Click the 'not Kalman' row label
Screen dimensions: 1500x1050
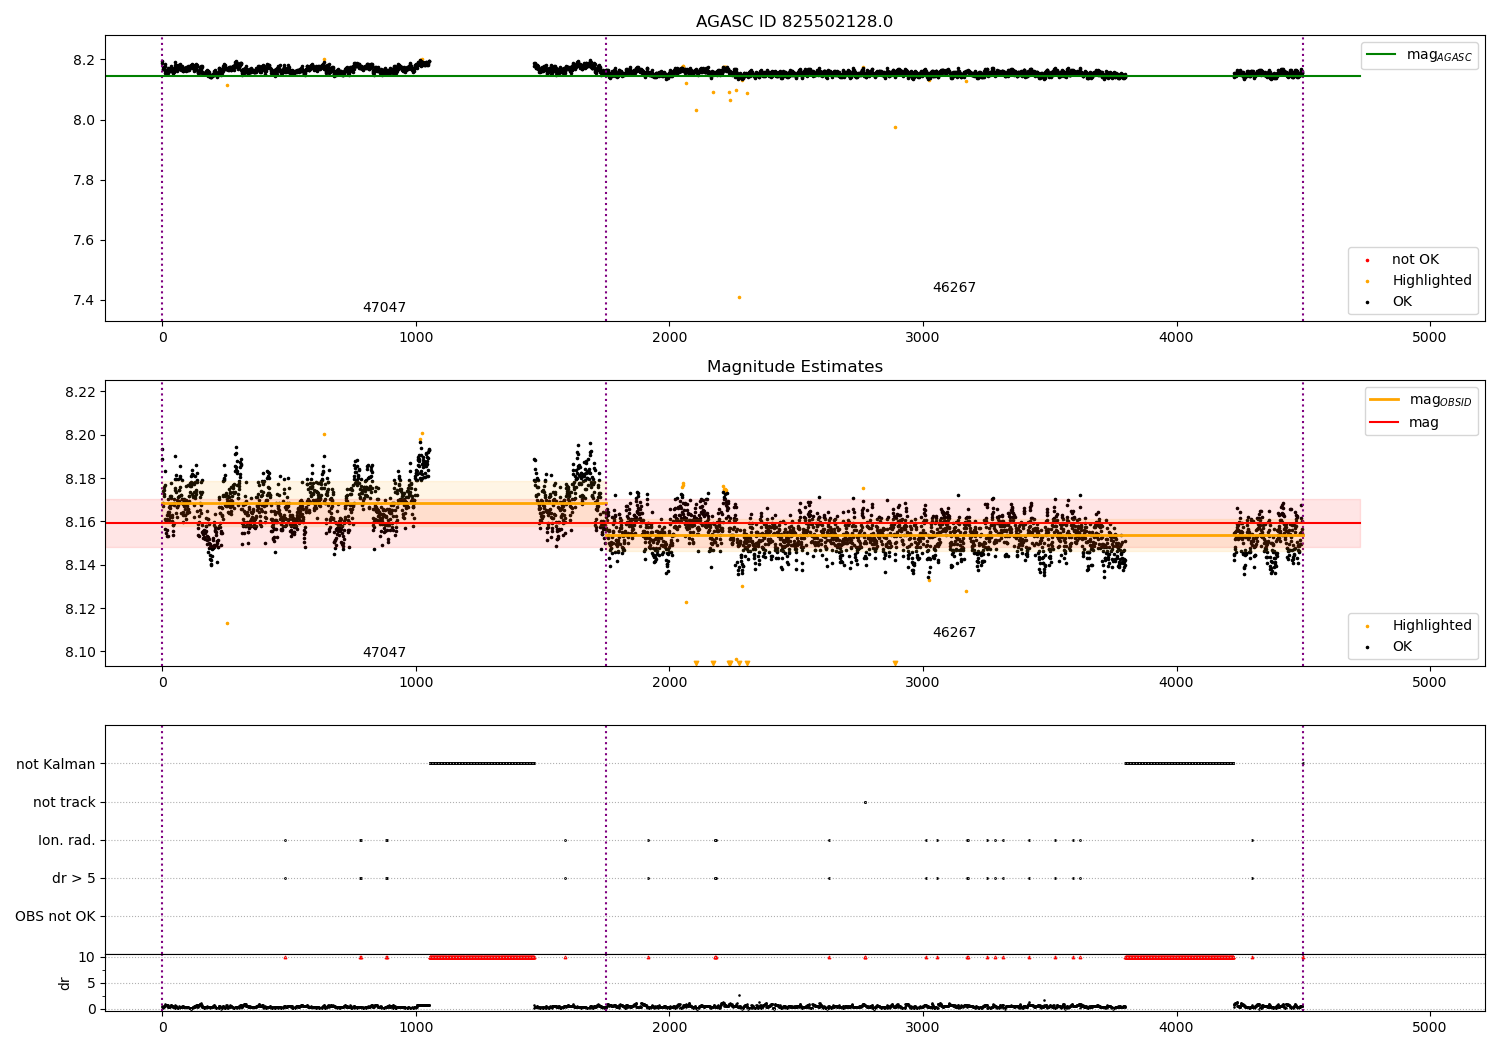pyautogui.click(x=56, y=764)
